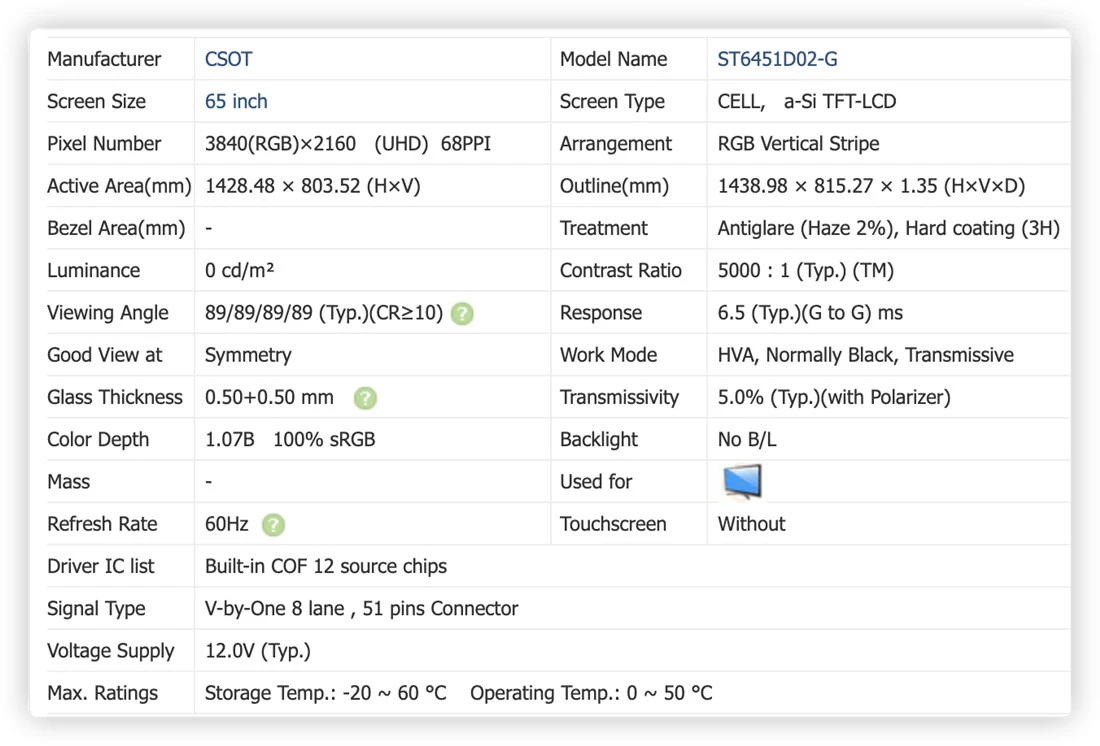
Task: Select the Antiglare treatment value
Action: [888, 228]
